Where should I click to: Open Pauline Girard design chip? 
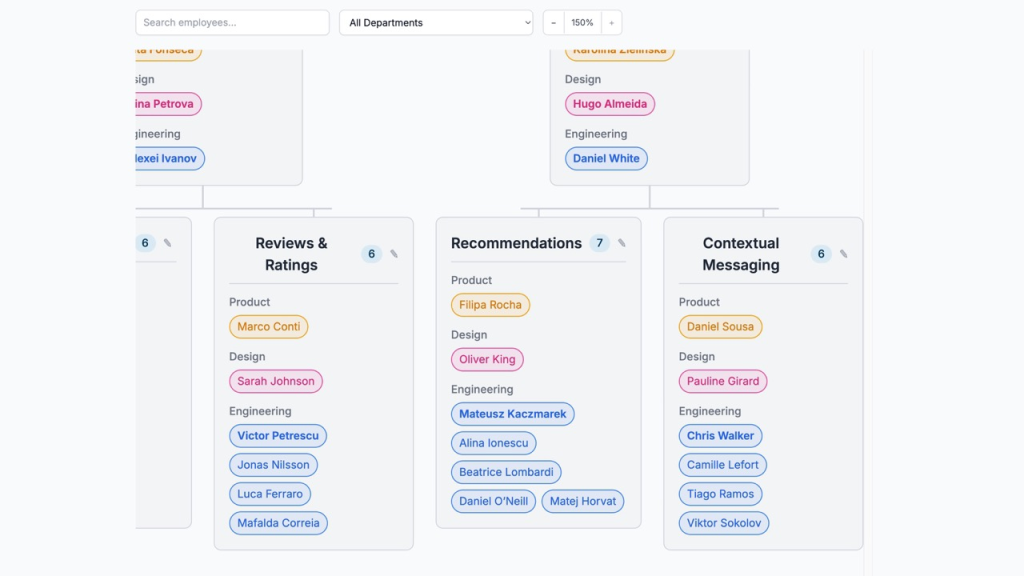[x=722, y=381]
